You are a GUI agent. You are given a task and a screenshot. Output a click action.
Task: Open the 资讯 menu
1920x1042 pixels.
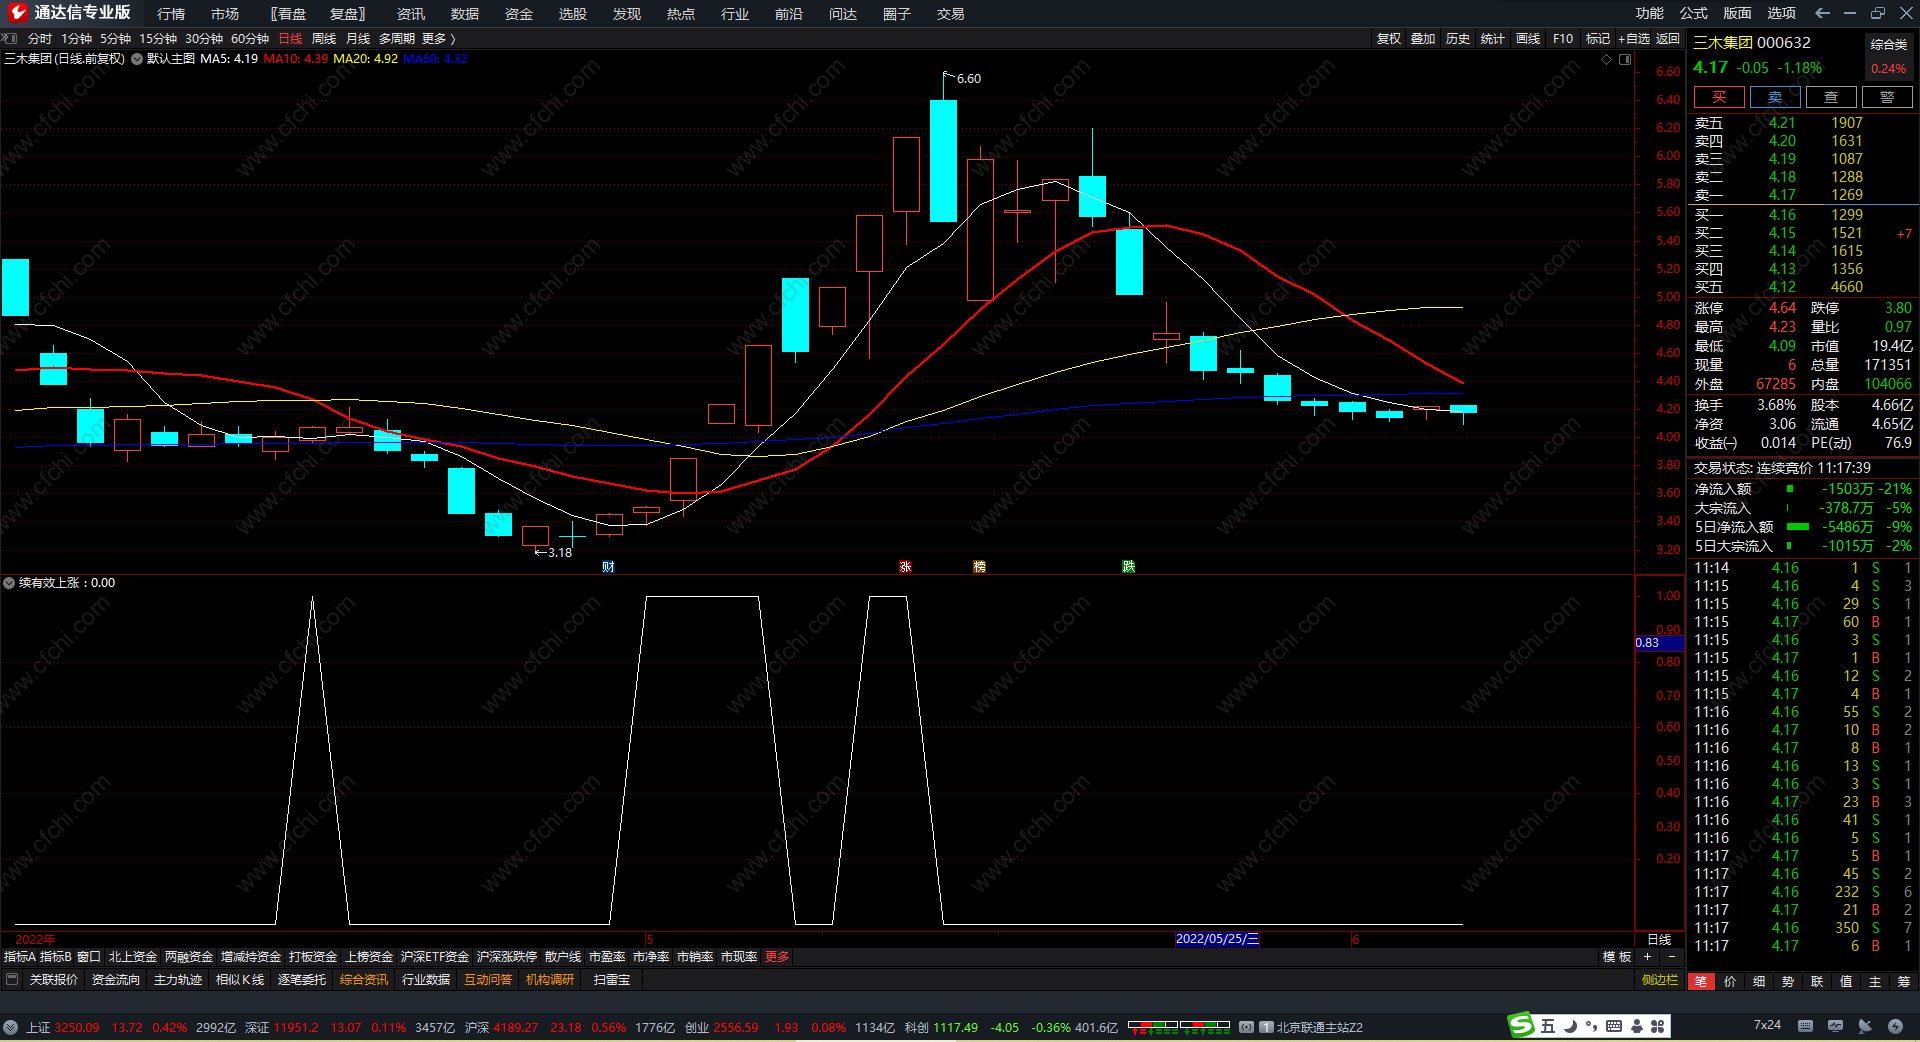pyautogui.click(x=411, y=14)
